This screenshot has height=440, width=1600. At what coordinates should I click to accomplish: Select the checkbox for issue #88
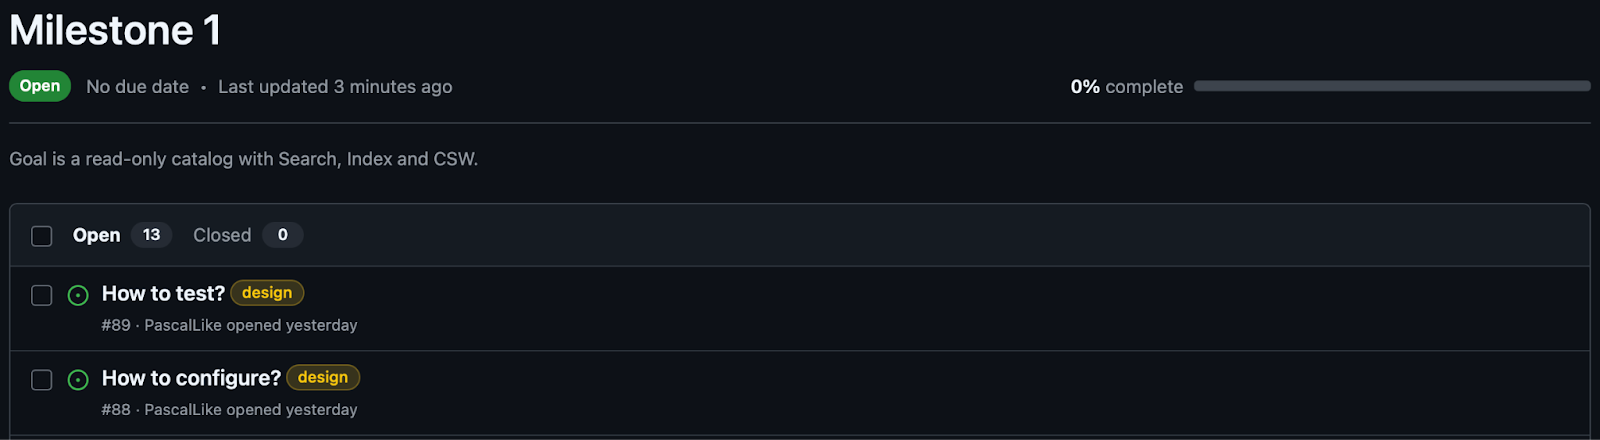41,380
